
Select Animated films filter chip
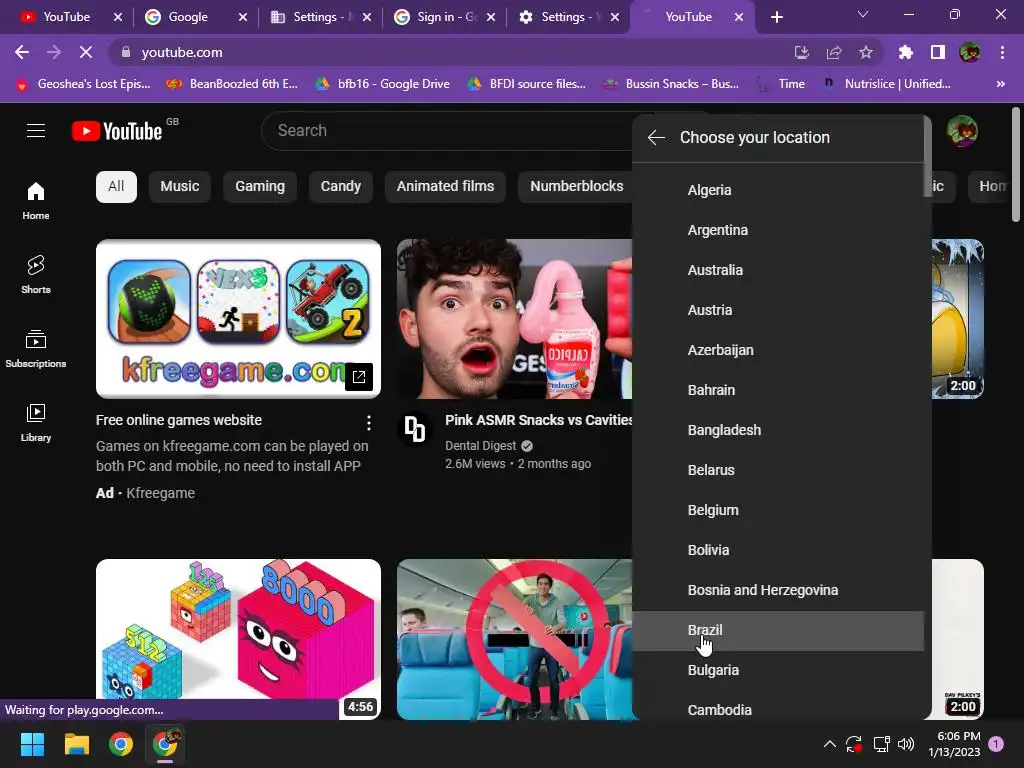[445, 186]
